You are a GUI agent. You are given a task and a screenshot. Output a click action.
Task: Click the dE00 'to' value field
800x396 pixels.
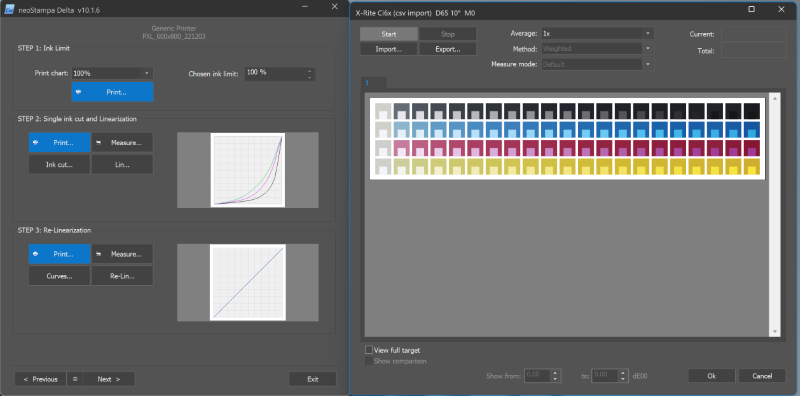pyautogui.click(x=604, y=375)
